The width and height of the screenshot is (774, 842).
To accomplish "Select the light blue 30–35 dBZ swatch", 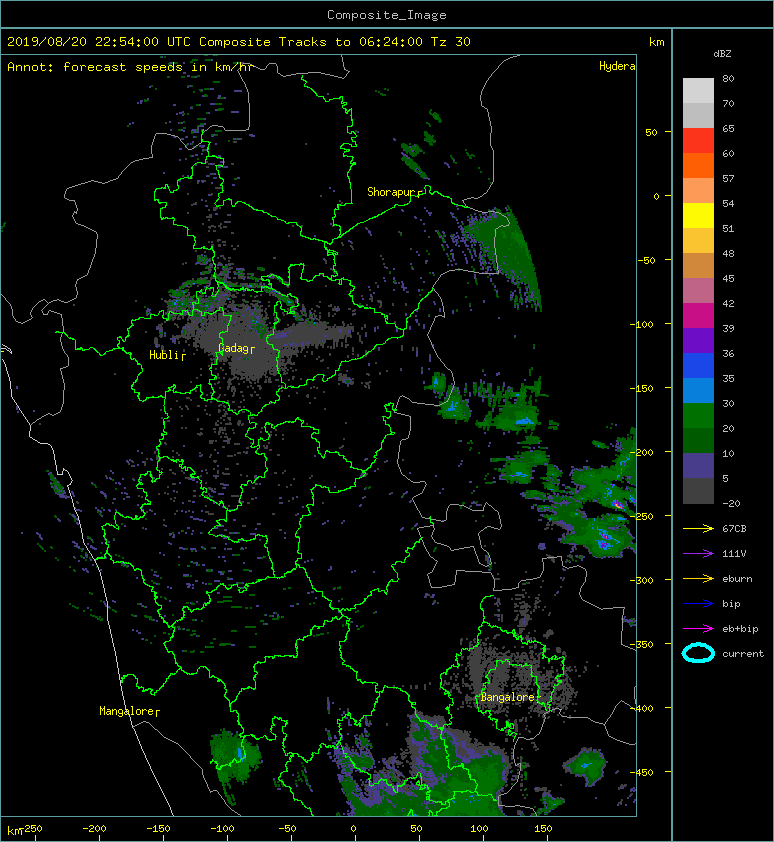I will pyautogui.click(x=698, y=390).
